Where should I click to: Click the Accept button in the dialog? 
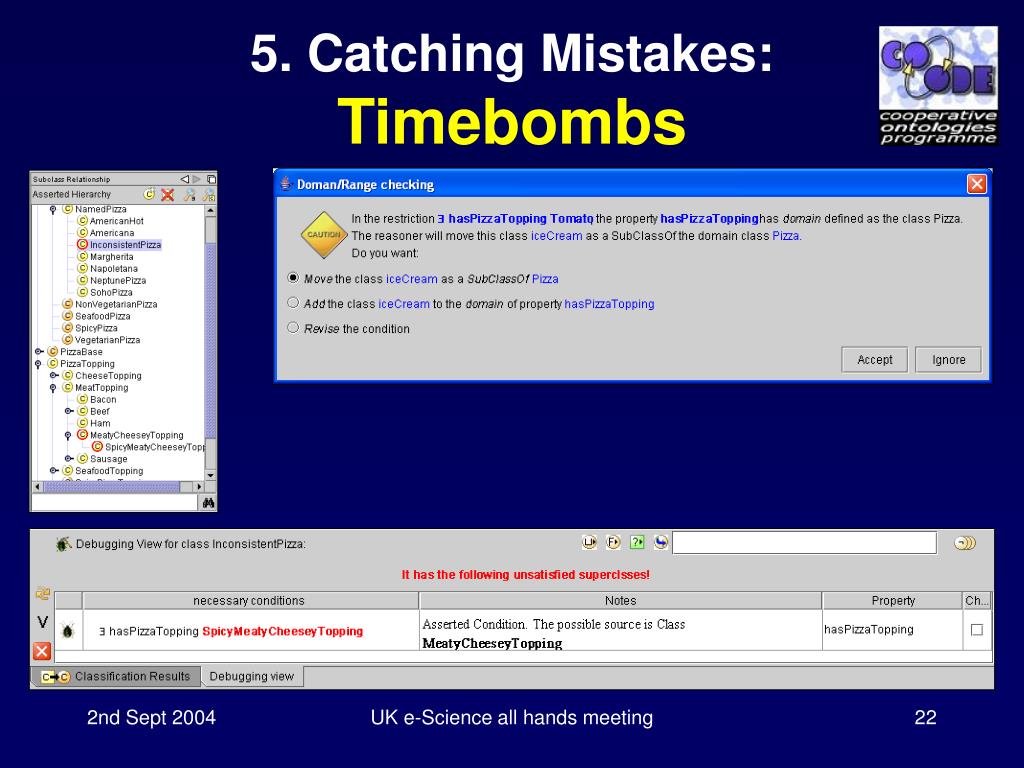pos(874,360)
